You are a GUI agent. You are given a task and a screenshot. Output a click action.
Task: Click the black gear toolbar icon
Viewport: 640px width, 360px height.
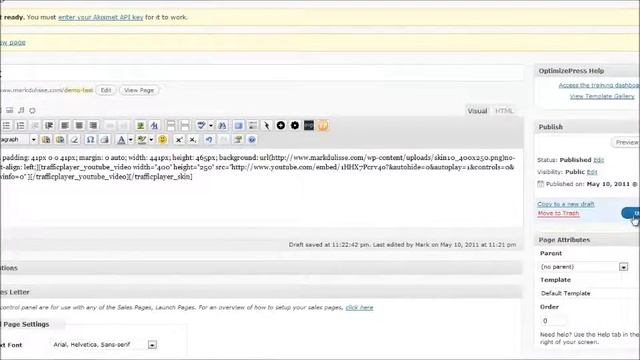(x=295, y=125)
